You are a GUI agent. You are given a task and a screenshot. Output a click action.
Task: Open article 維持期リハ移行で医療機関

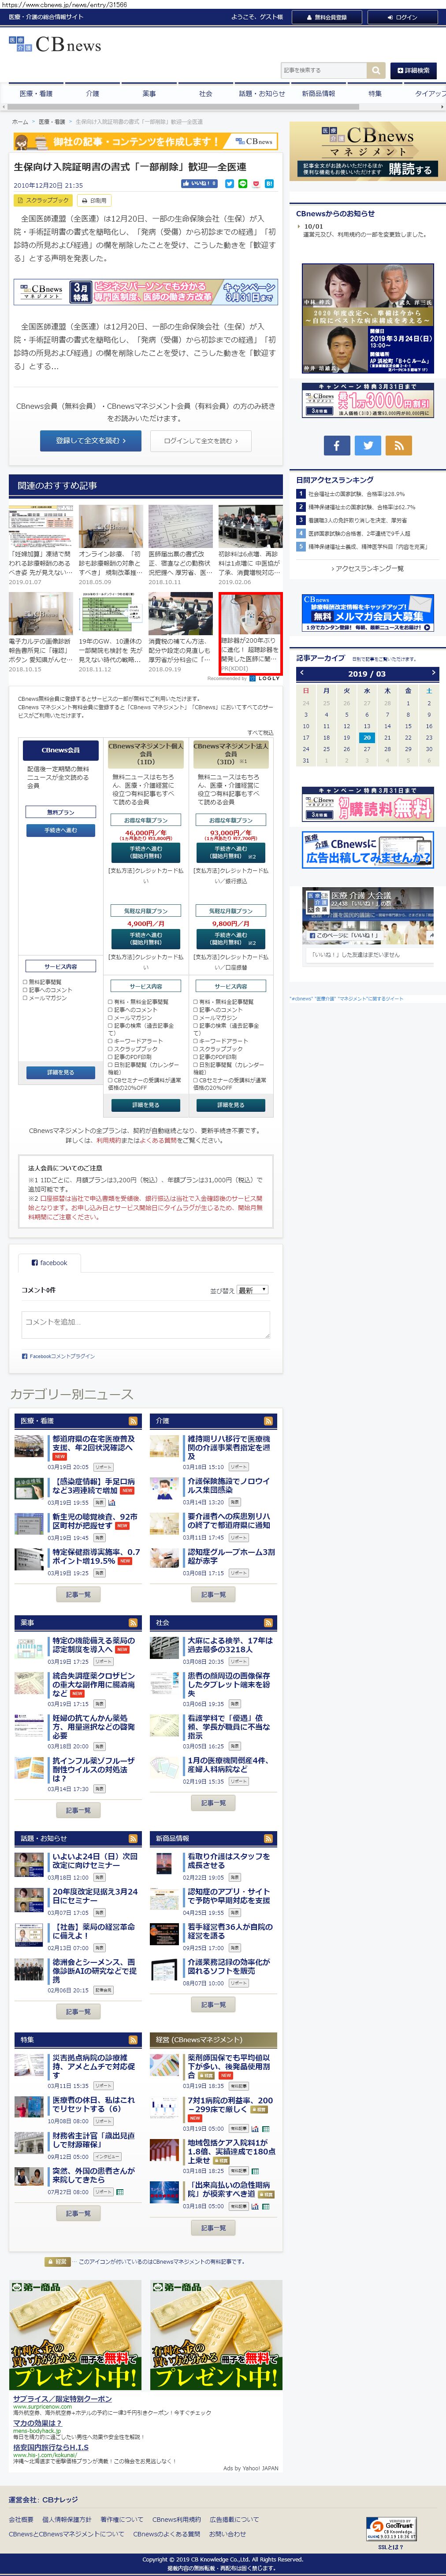click(x=229, y=1448)
